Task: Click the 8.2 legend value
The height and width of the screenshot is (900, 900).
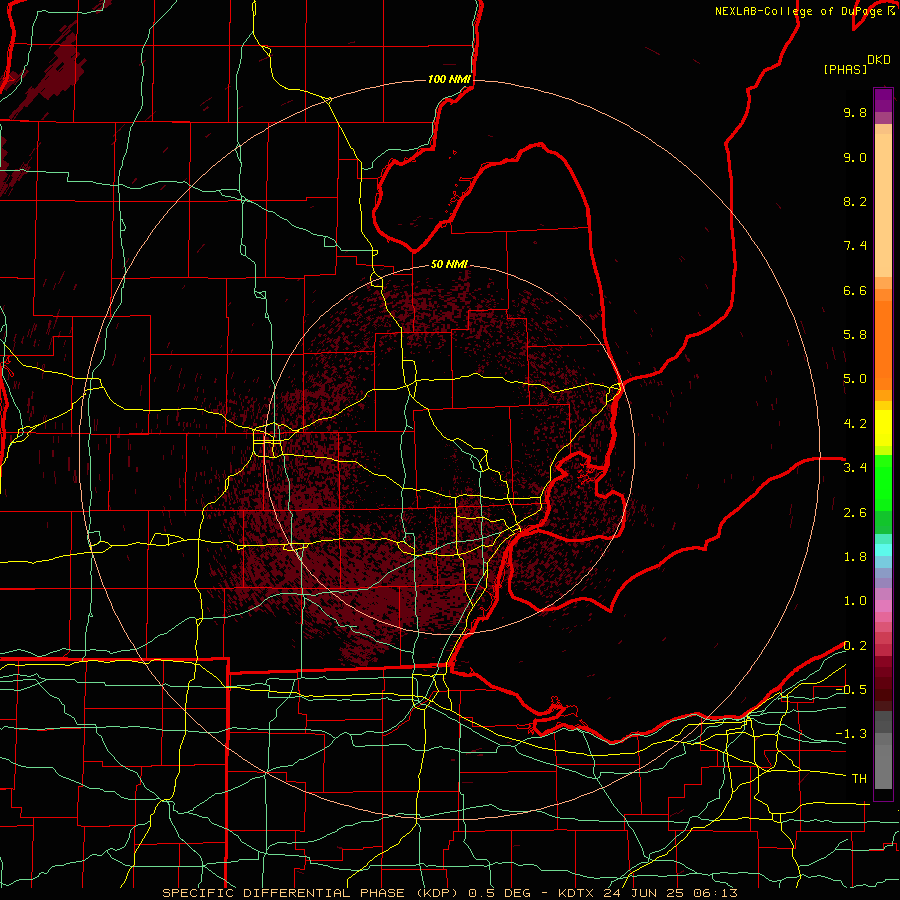Action: coord(855,201)
